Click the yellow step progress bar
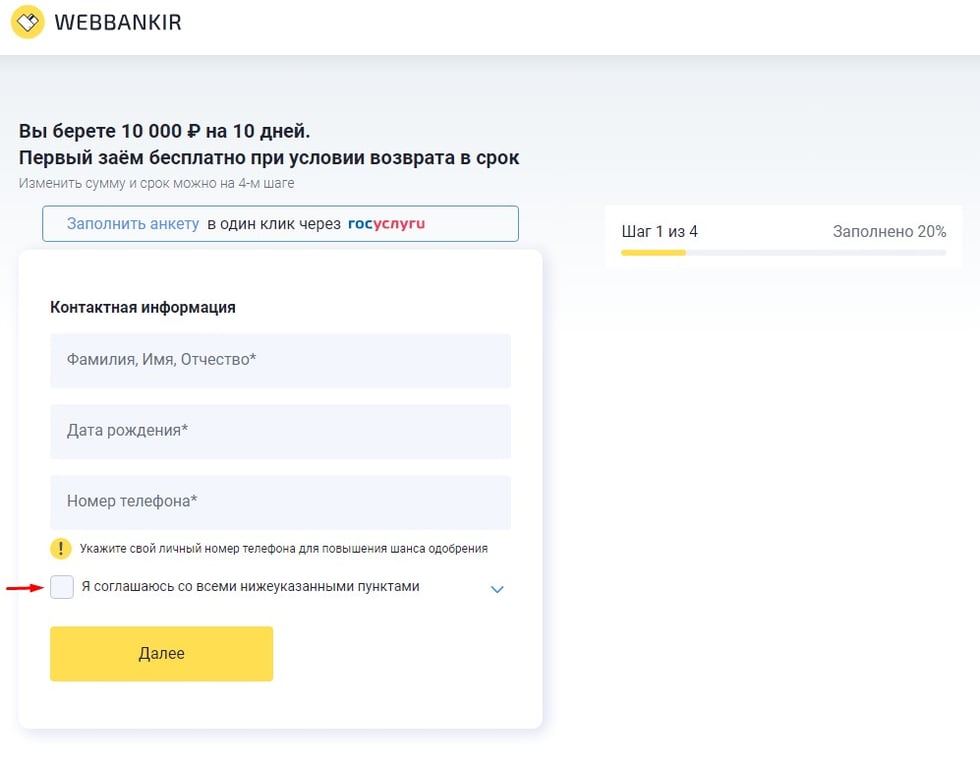Screen dimensions: 980x768 (x=653, y=253)
